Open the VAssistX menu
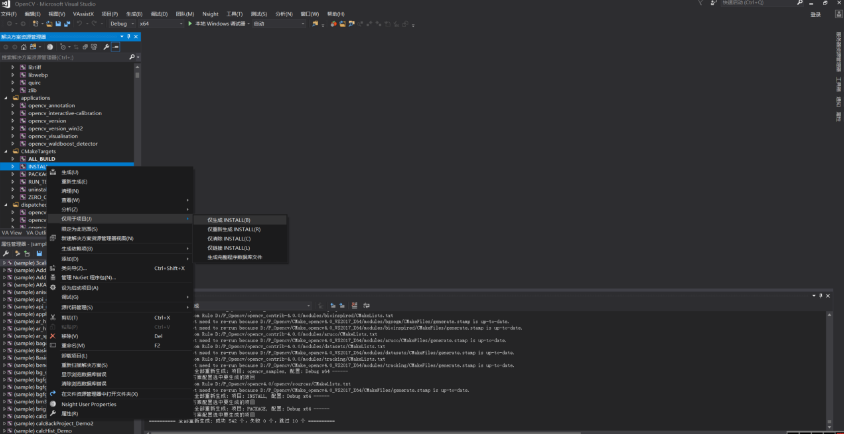 coord(83,14)
